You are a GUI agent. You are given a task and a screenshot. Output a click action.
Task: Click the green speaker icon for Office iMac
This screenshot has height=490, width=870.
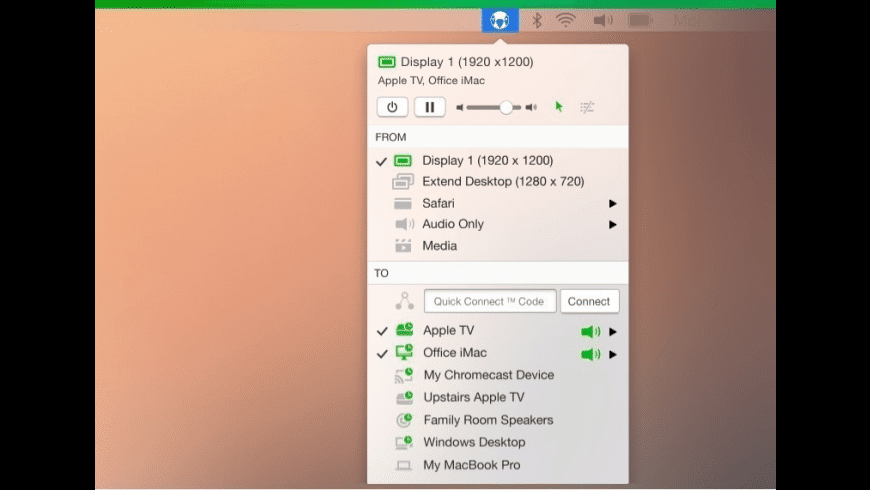click(591, 354)
